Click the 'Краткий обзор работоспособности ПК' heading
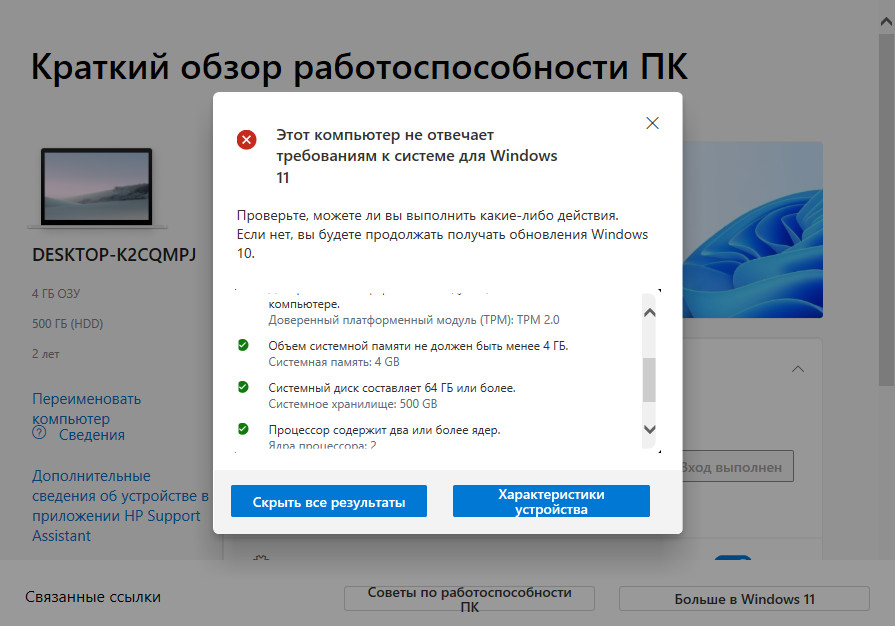Image resolution: width=895 pixels, height=626 pixels. [359, 67]
